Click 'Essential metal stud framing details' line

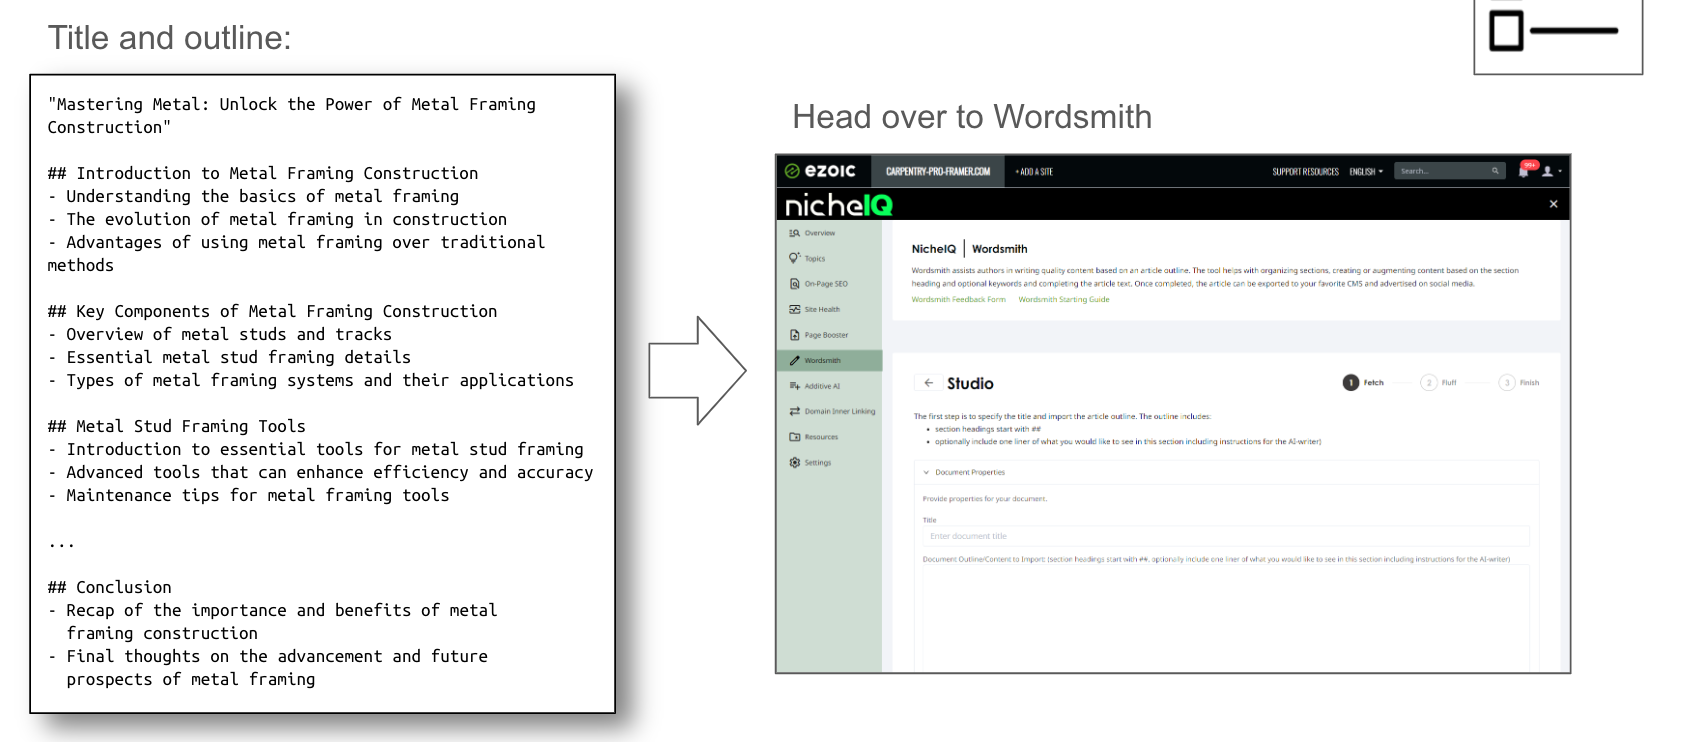click(x=229, y=357)
